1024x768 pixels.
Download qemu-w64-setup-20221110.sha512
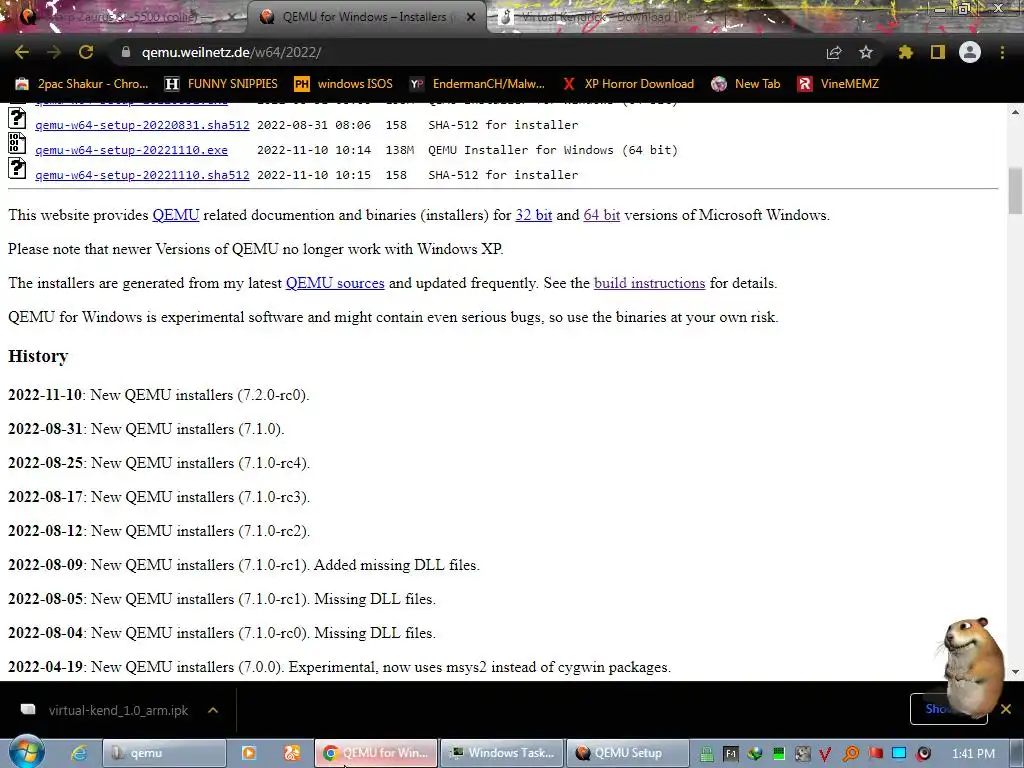tap(142, 175)
